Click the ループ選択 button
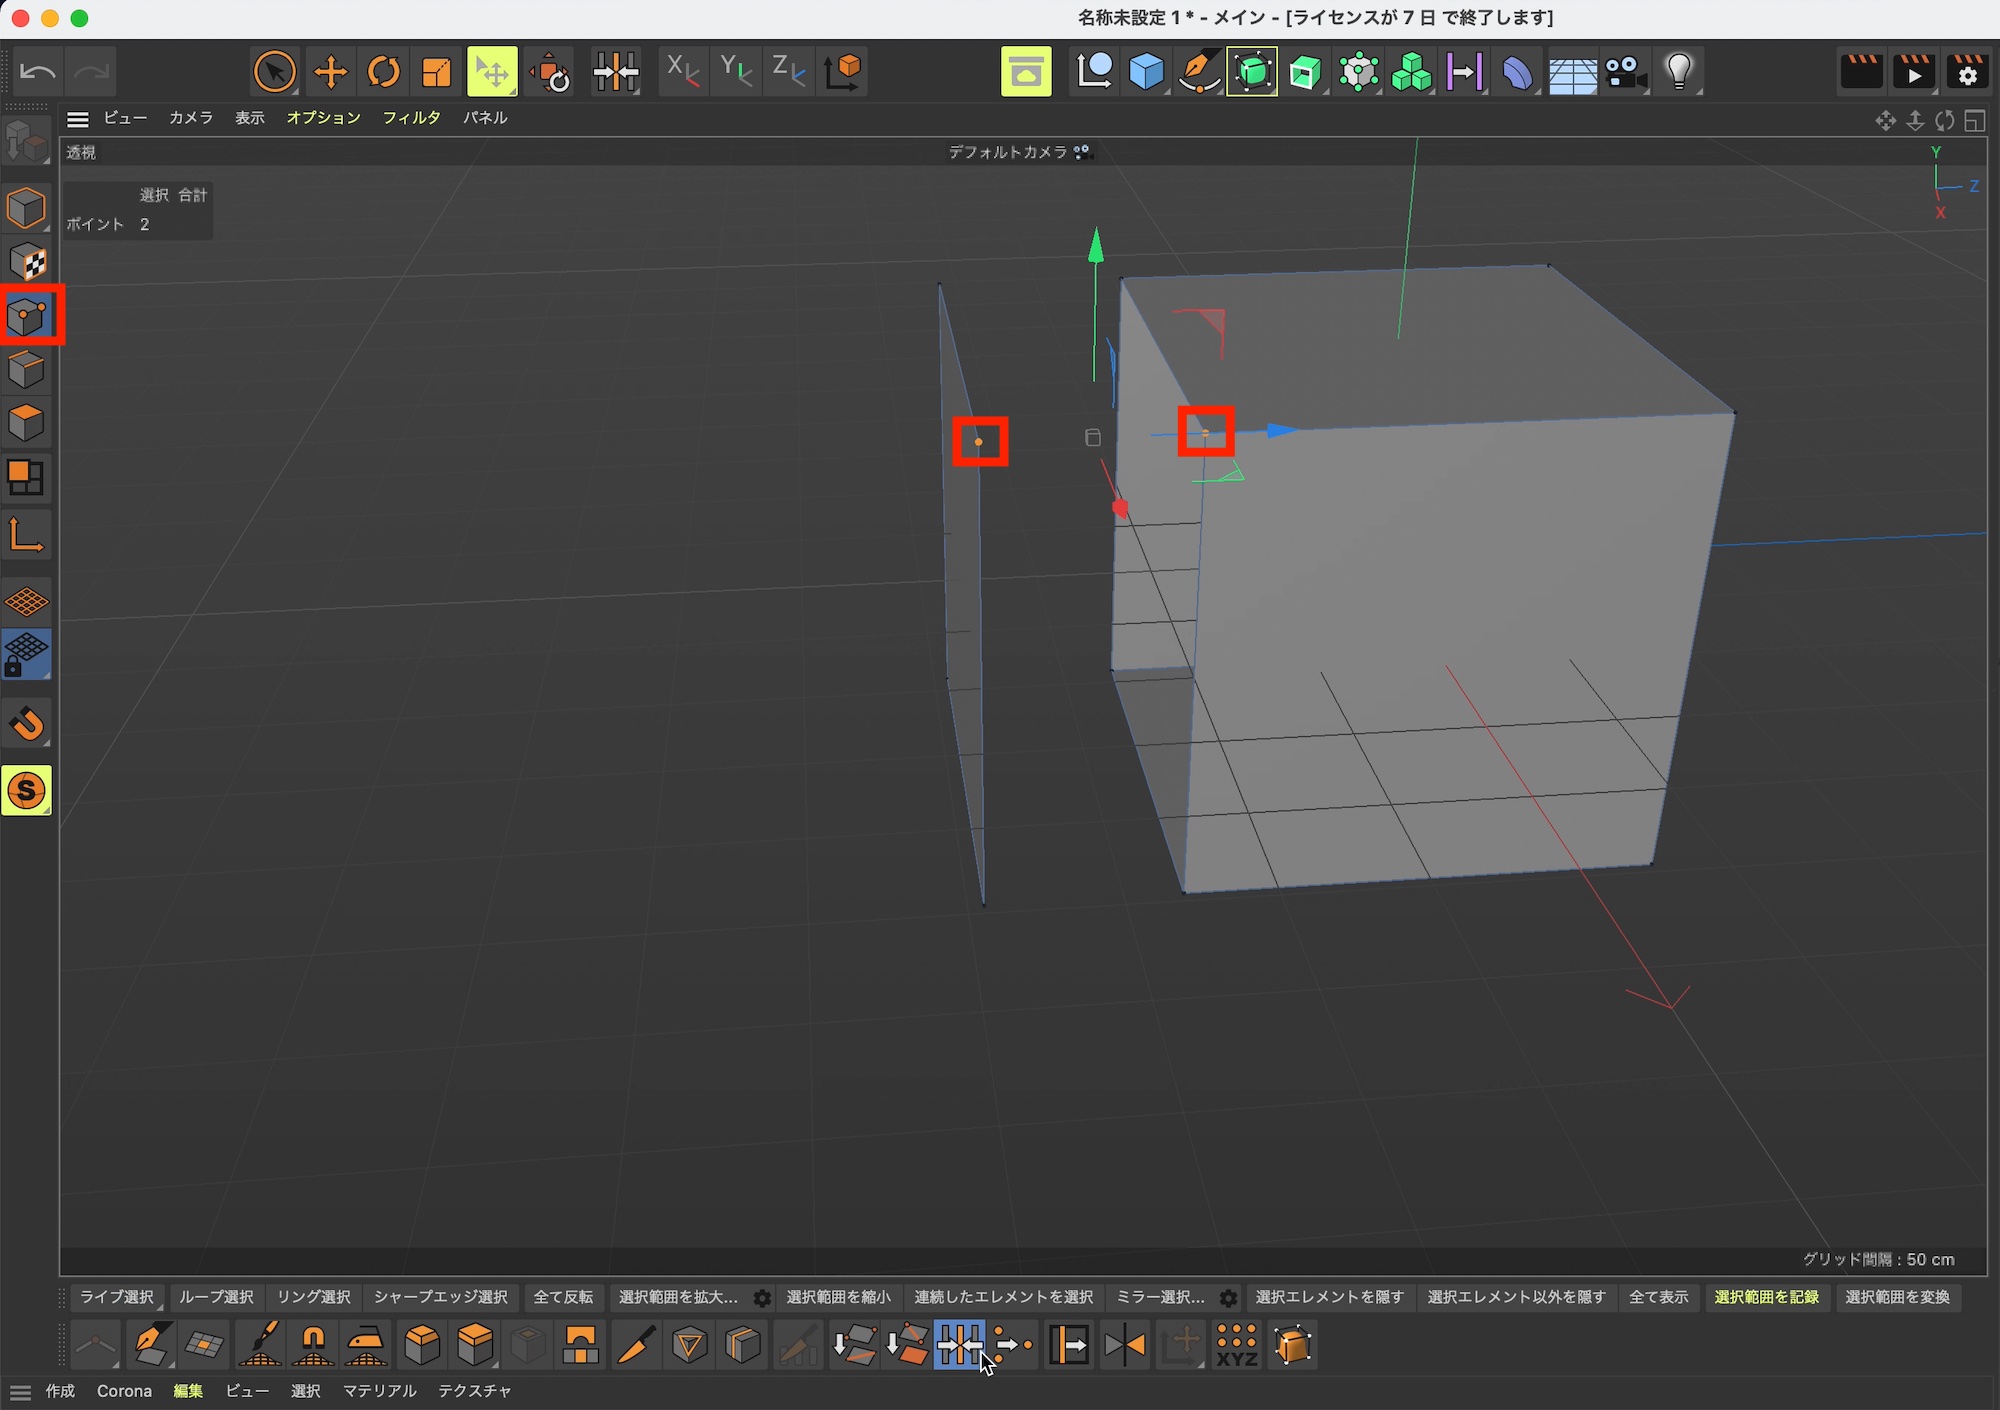Screen dimensions: 2000x1410 click(216, 1297)
